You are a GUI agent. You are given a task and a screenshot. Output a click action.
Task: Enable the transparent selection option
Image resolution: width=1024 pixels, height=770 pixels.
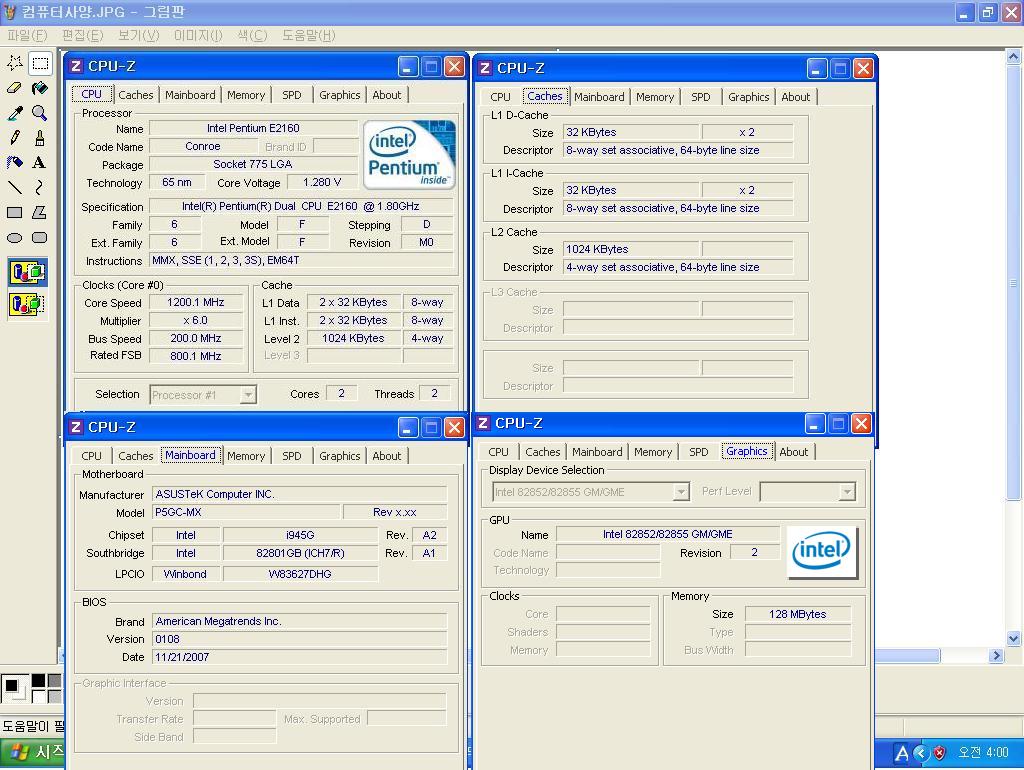tap(27, 304)
